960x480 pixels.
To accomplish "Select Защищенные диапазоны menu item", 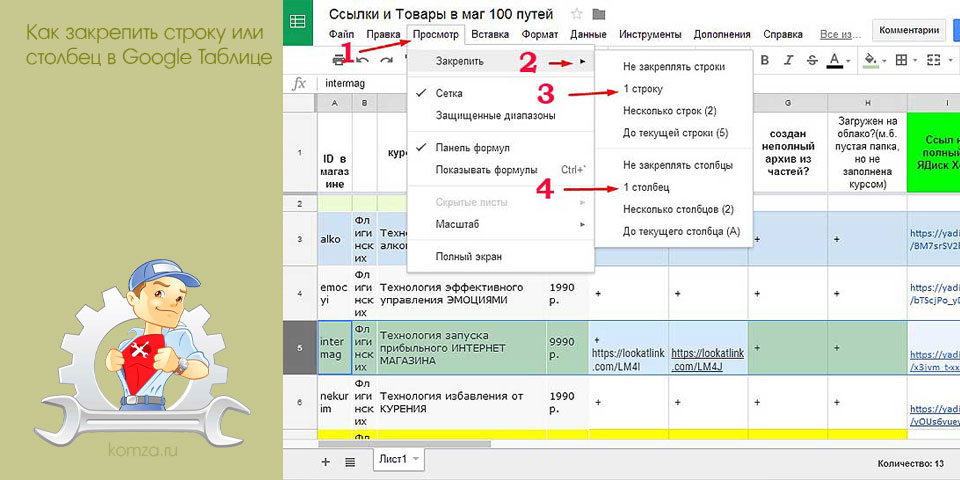I will click(501, 115).
